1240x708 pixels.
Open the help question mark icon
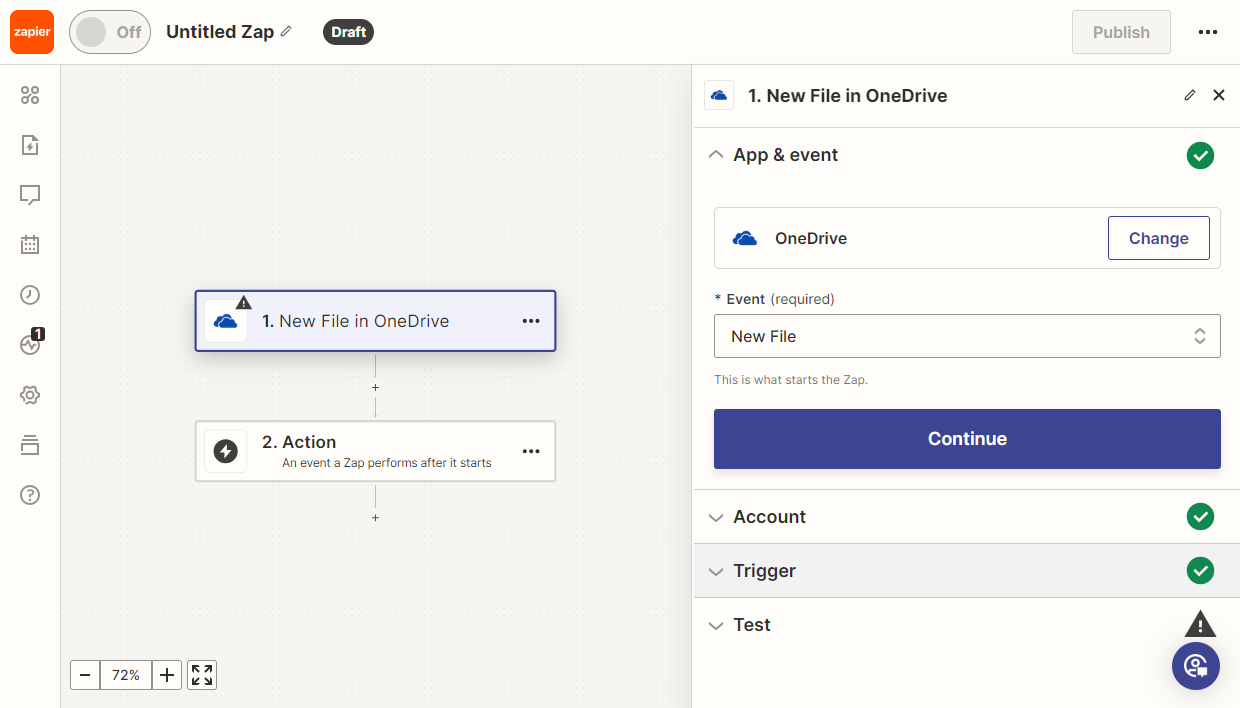[30, 495]
